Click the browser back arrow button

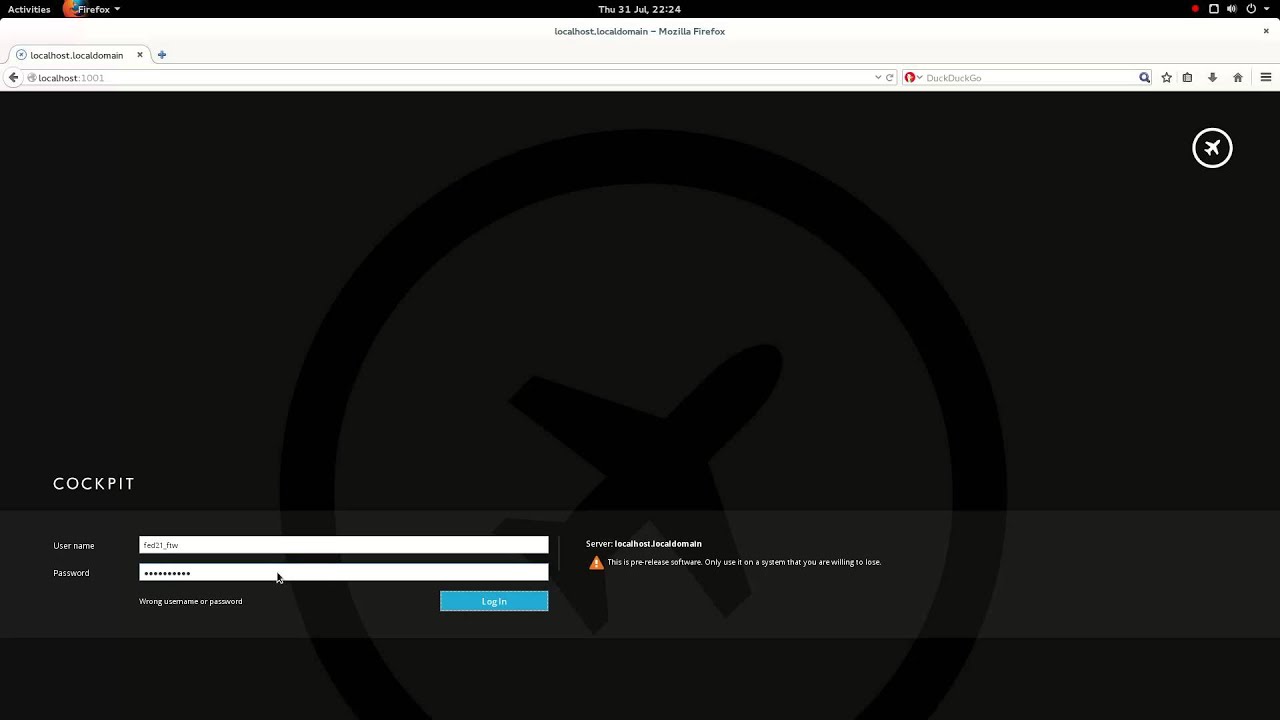pyautogui.click(x=13, y=77)
